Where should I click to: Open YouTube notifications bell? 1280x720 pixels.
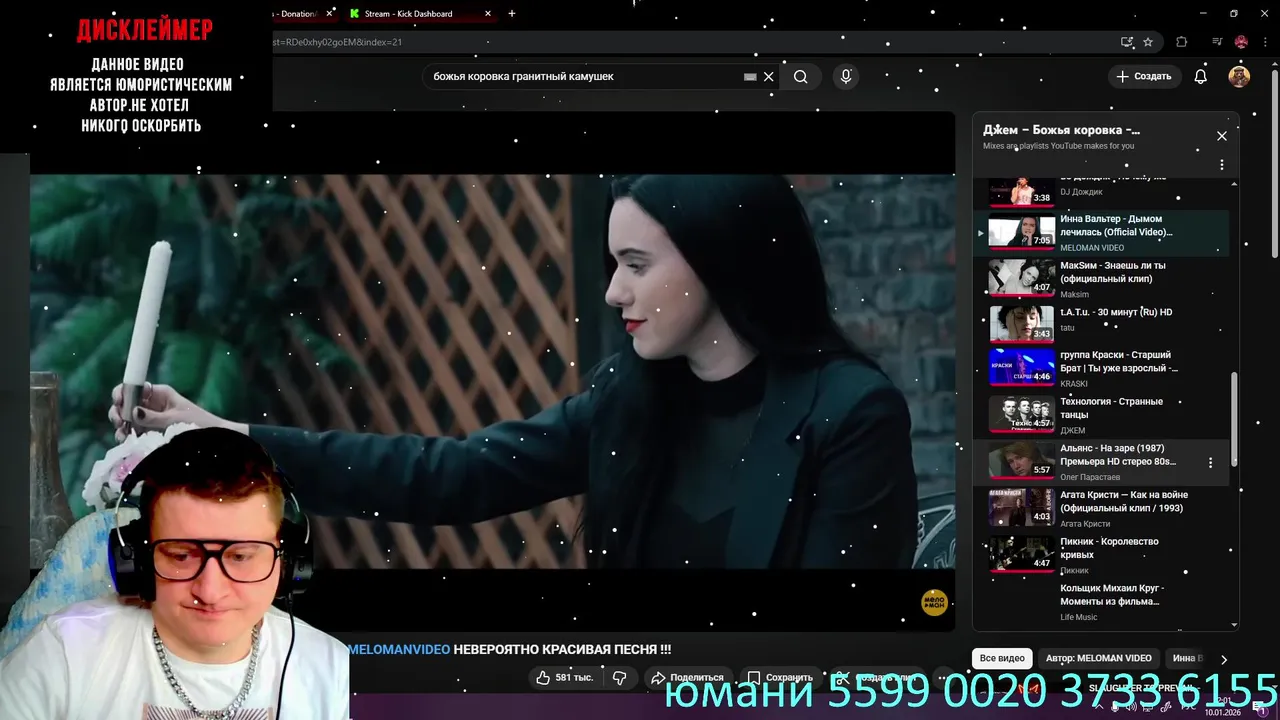coord(1201,76)
